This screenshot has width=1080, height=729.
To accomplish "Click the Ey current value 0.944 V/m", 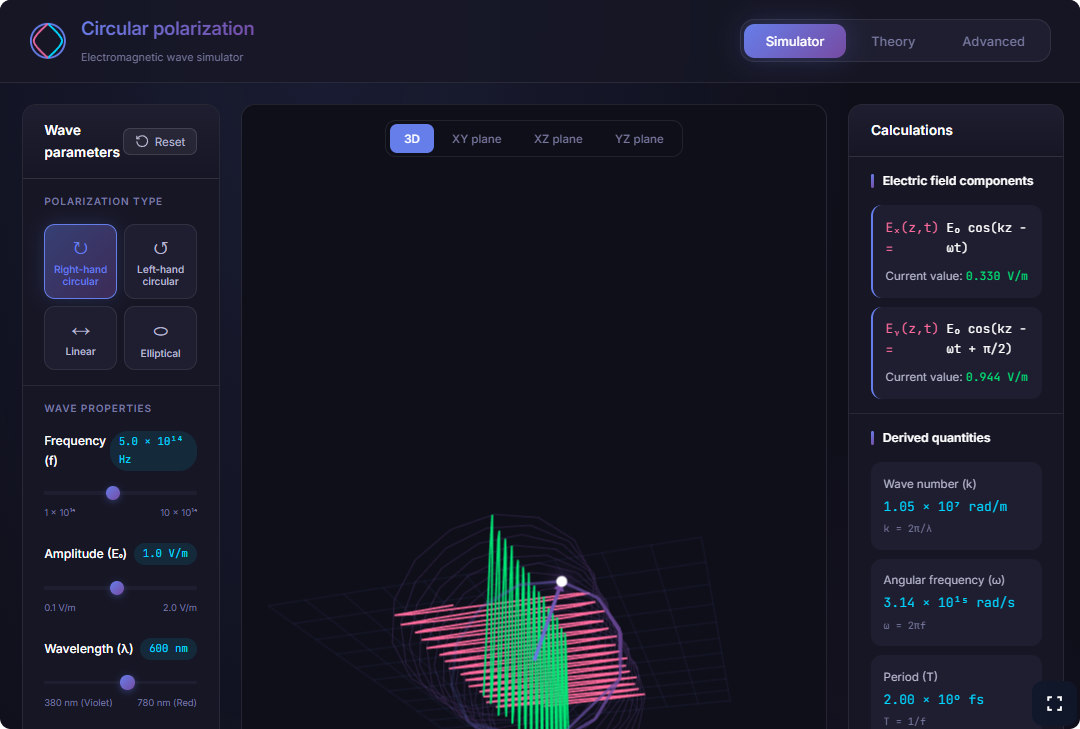I will [x=997, y=377].
